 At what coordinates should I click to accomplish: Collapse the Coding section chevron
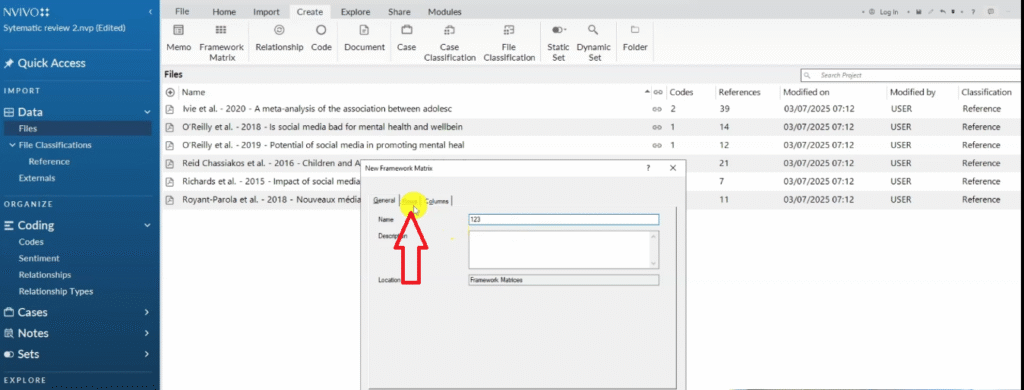point(147,225)
